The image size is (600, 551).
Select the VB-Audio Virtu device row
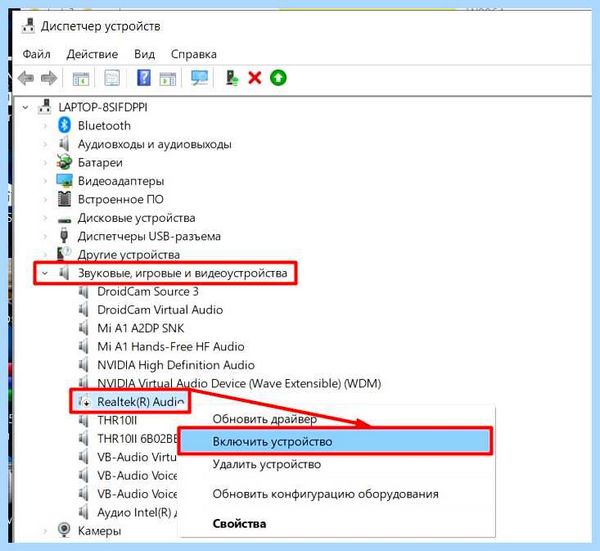point(137,457)
